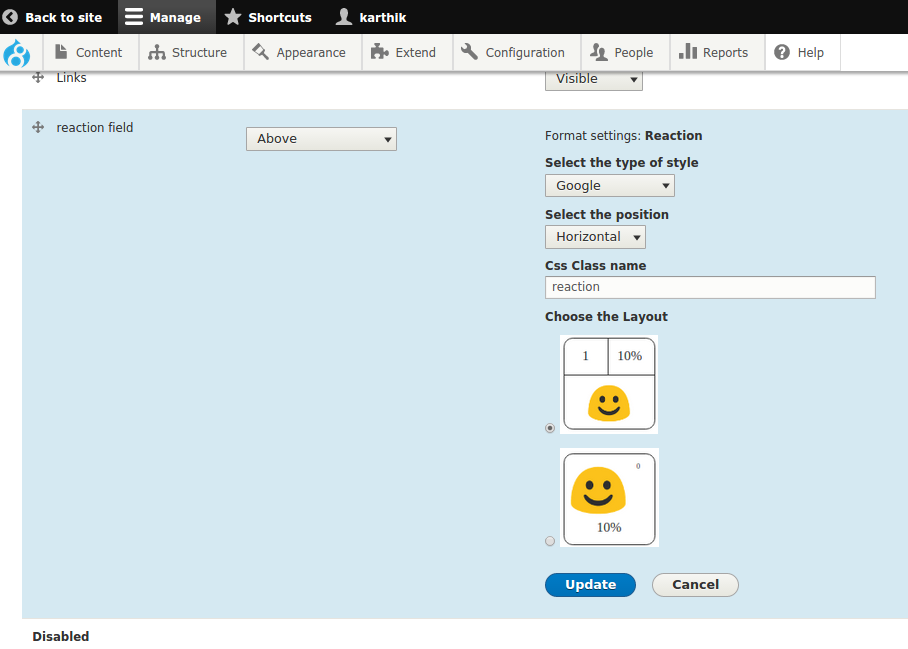
Task: Click the Drupal logo icon
Action: click(x=18, y=53)
